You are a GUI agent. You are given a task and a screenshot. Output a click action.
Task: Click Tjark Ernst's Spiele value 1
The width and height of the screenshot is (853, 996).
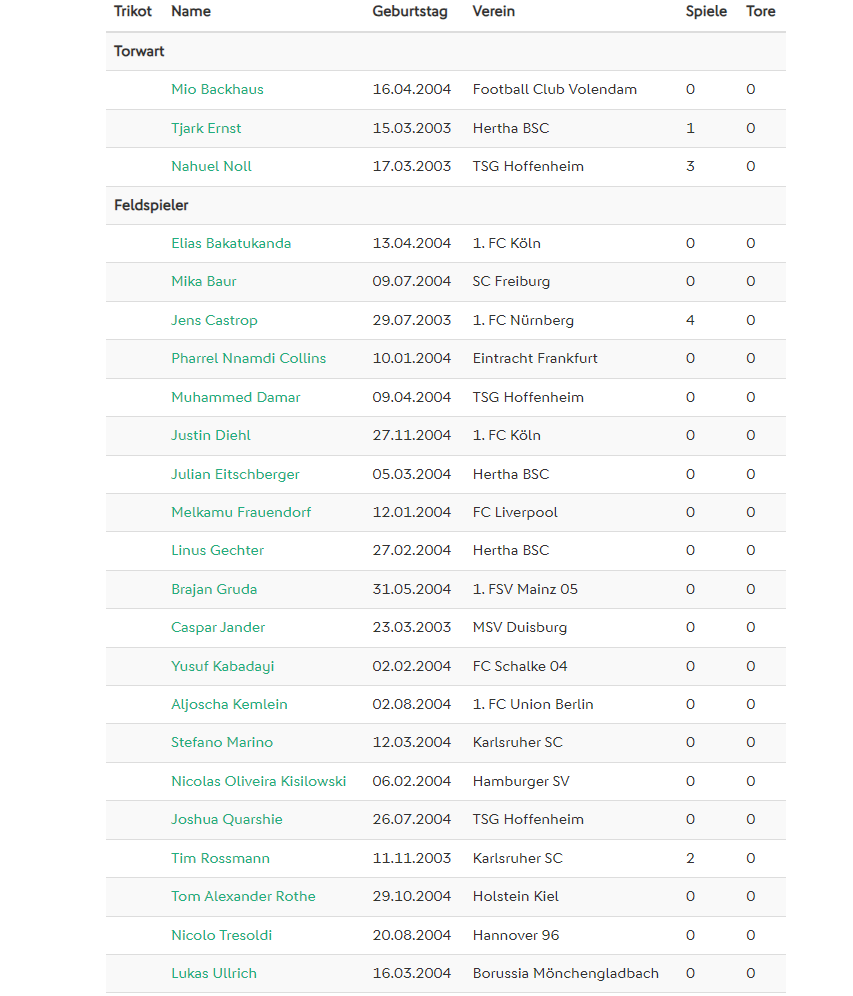coord(690,128)
